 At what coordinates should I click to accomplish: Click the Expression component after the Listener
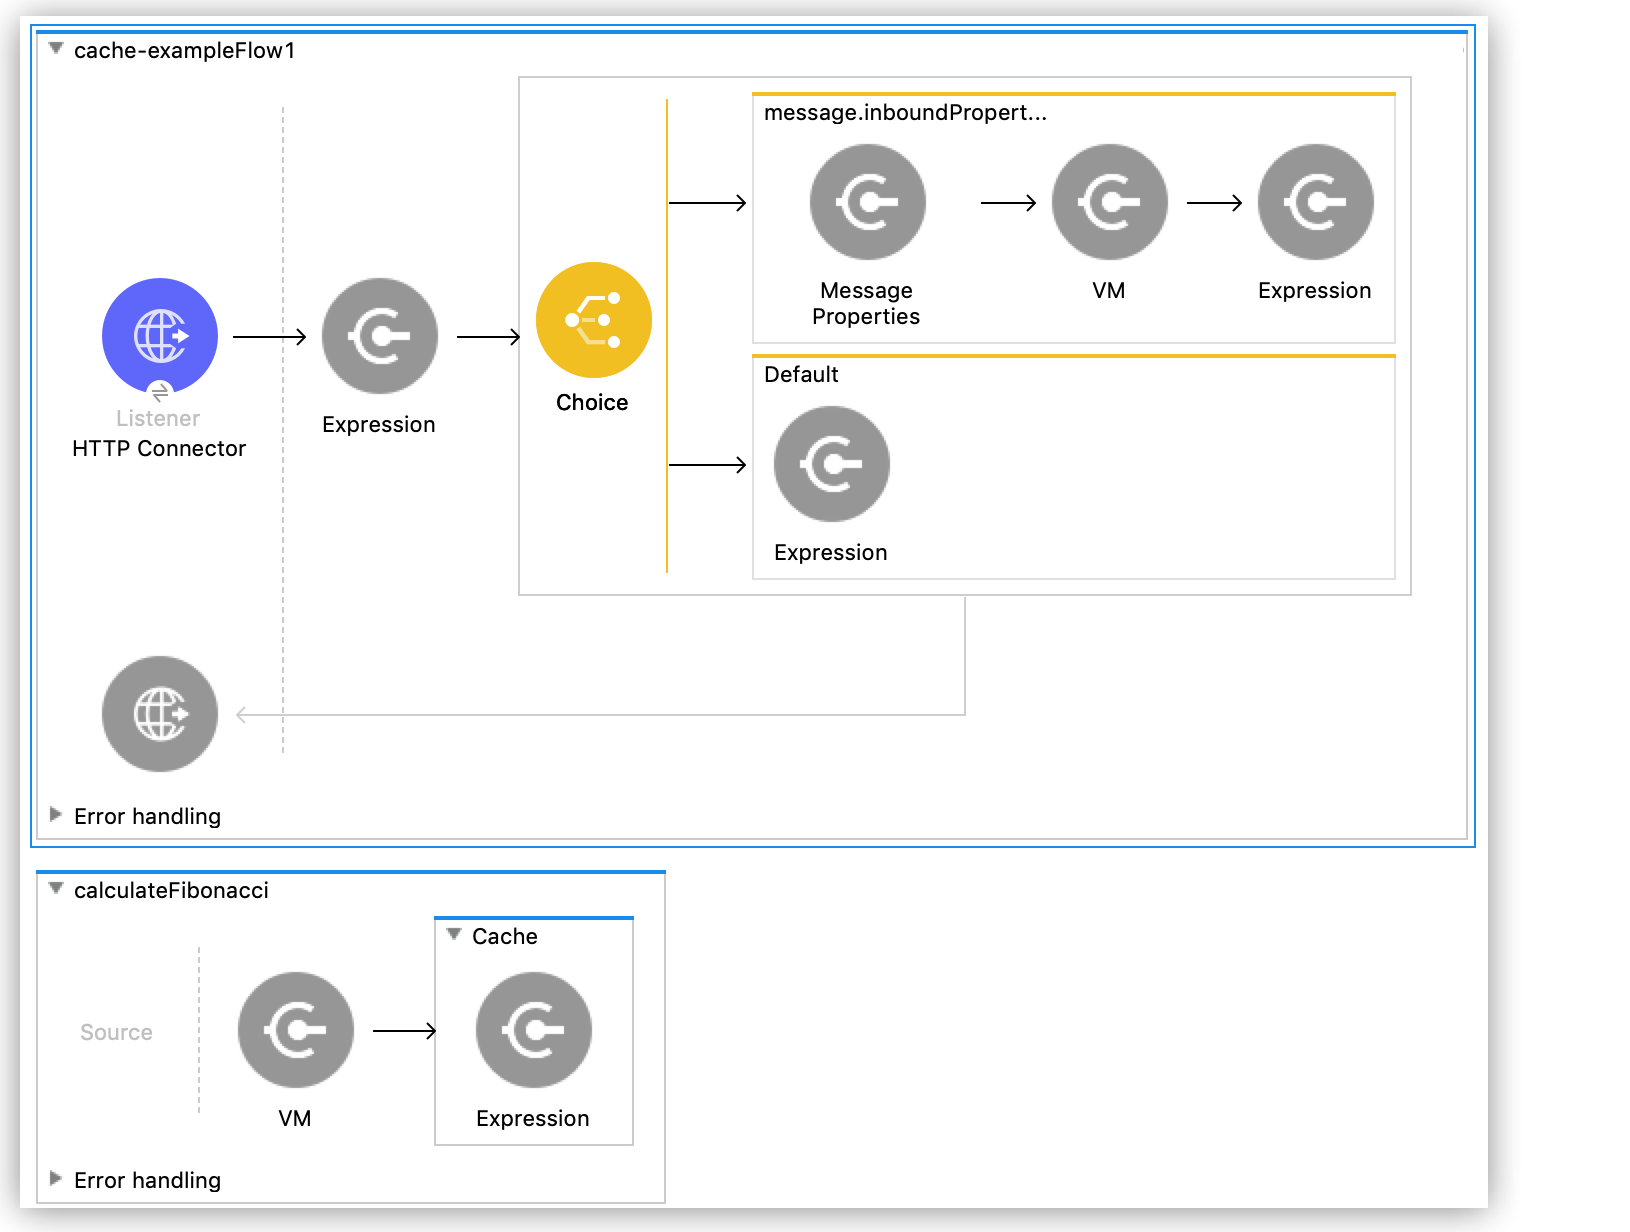tap(379, 336)
